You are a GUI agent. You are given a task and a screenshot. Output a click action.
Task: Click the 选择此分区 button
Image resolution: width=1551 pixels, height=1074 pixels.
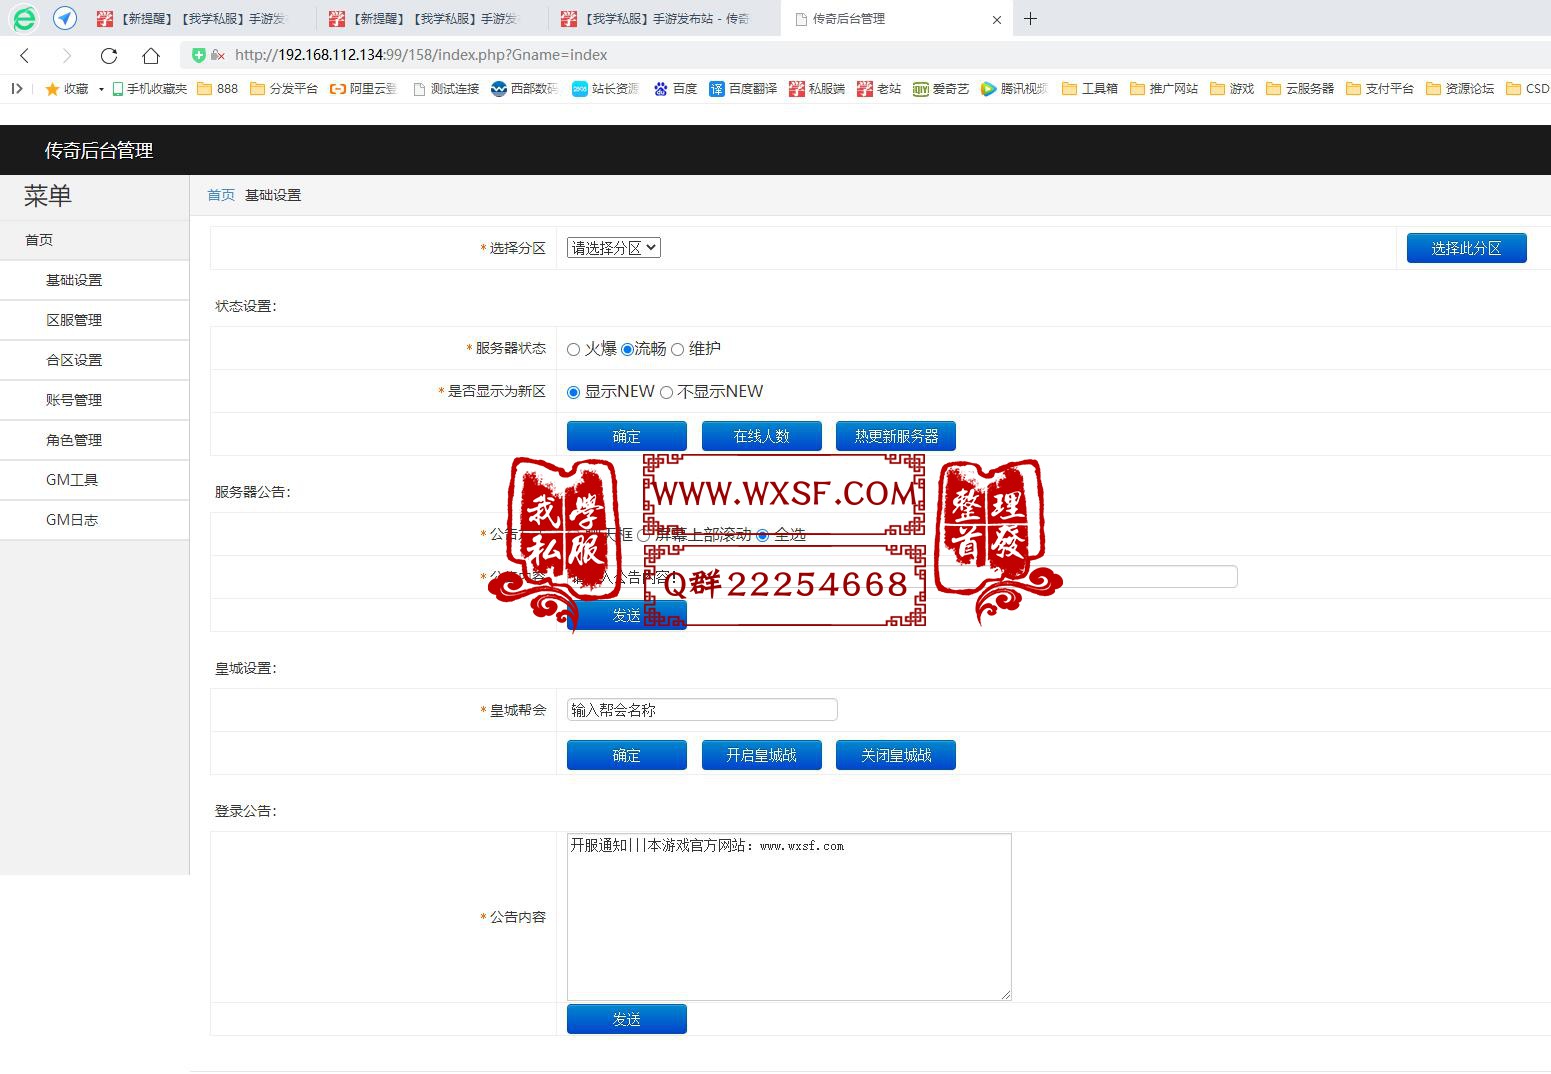coord(1466,248)
